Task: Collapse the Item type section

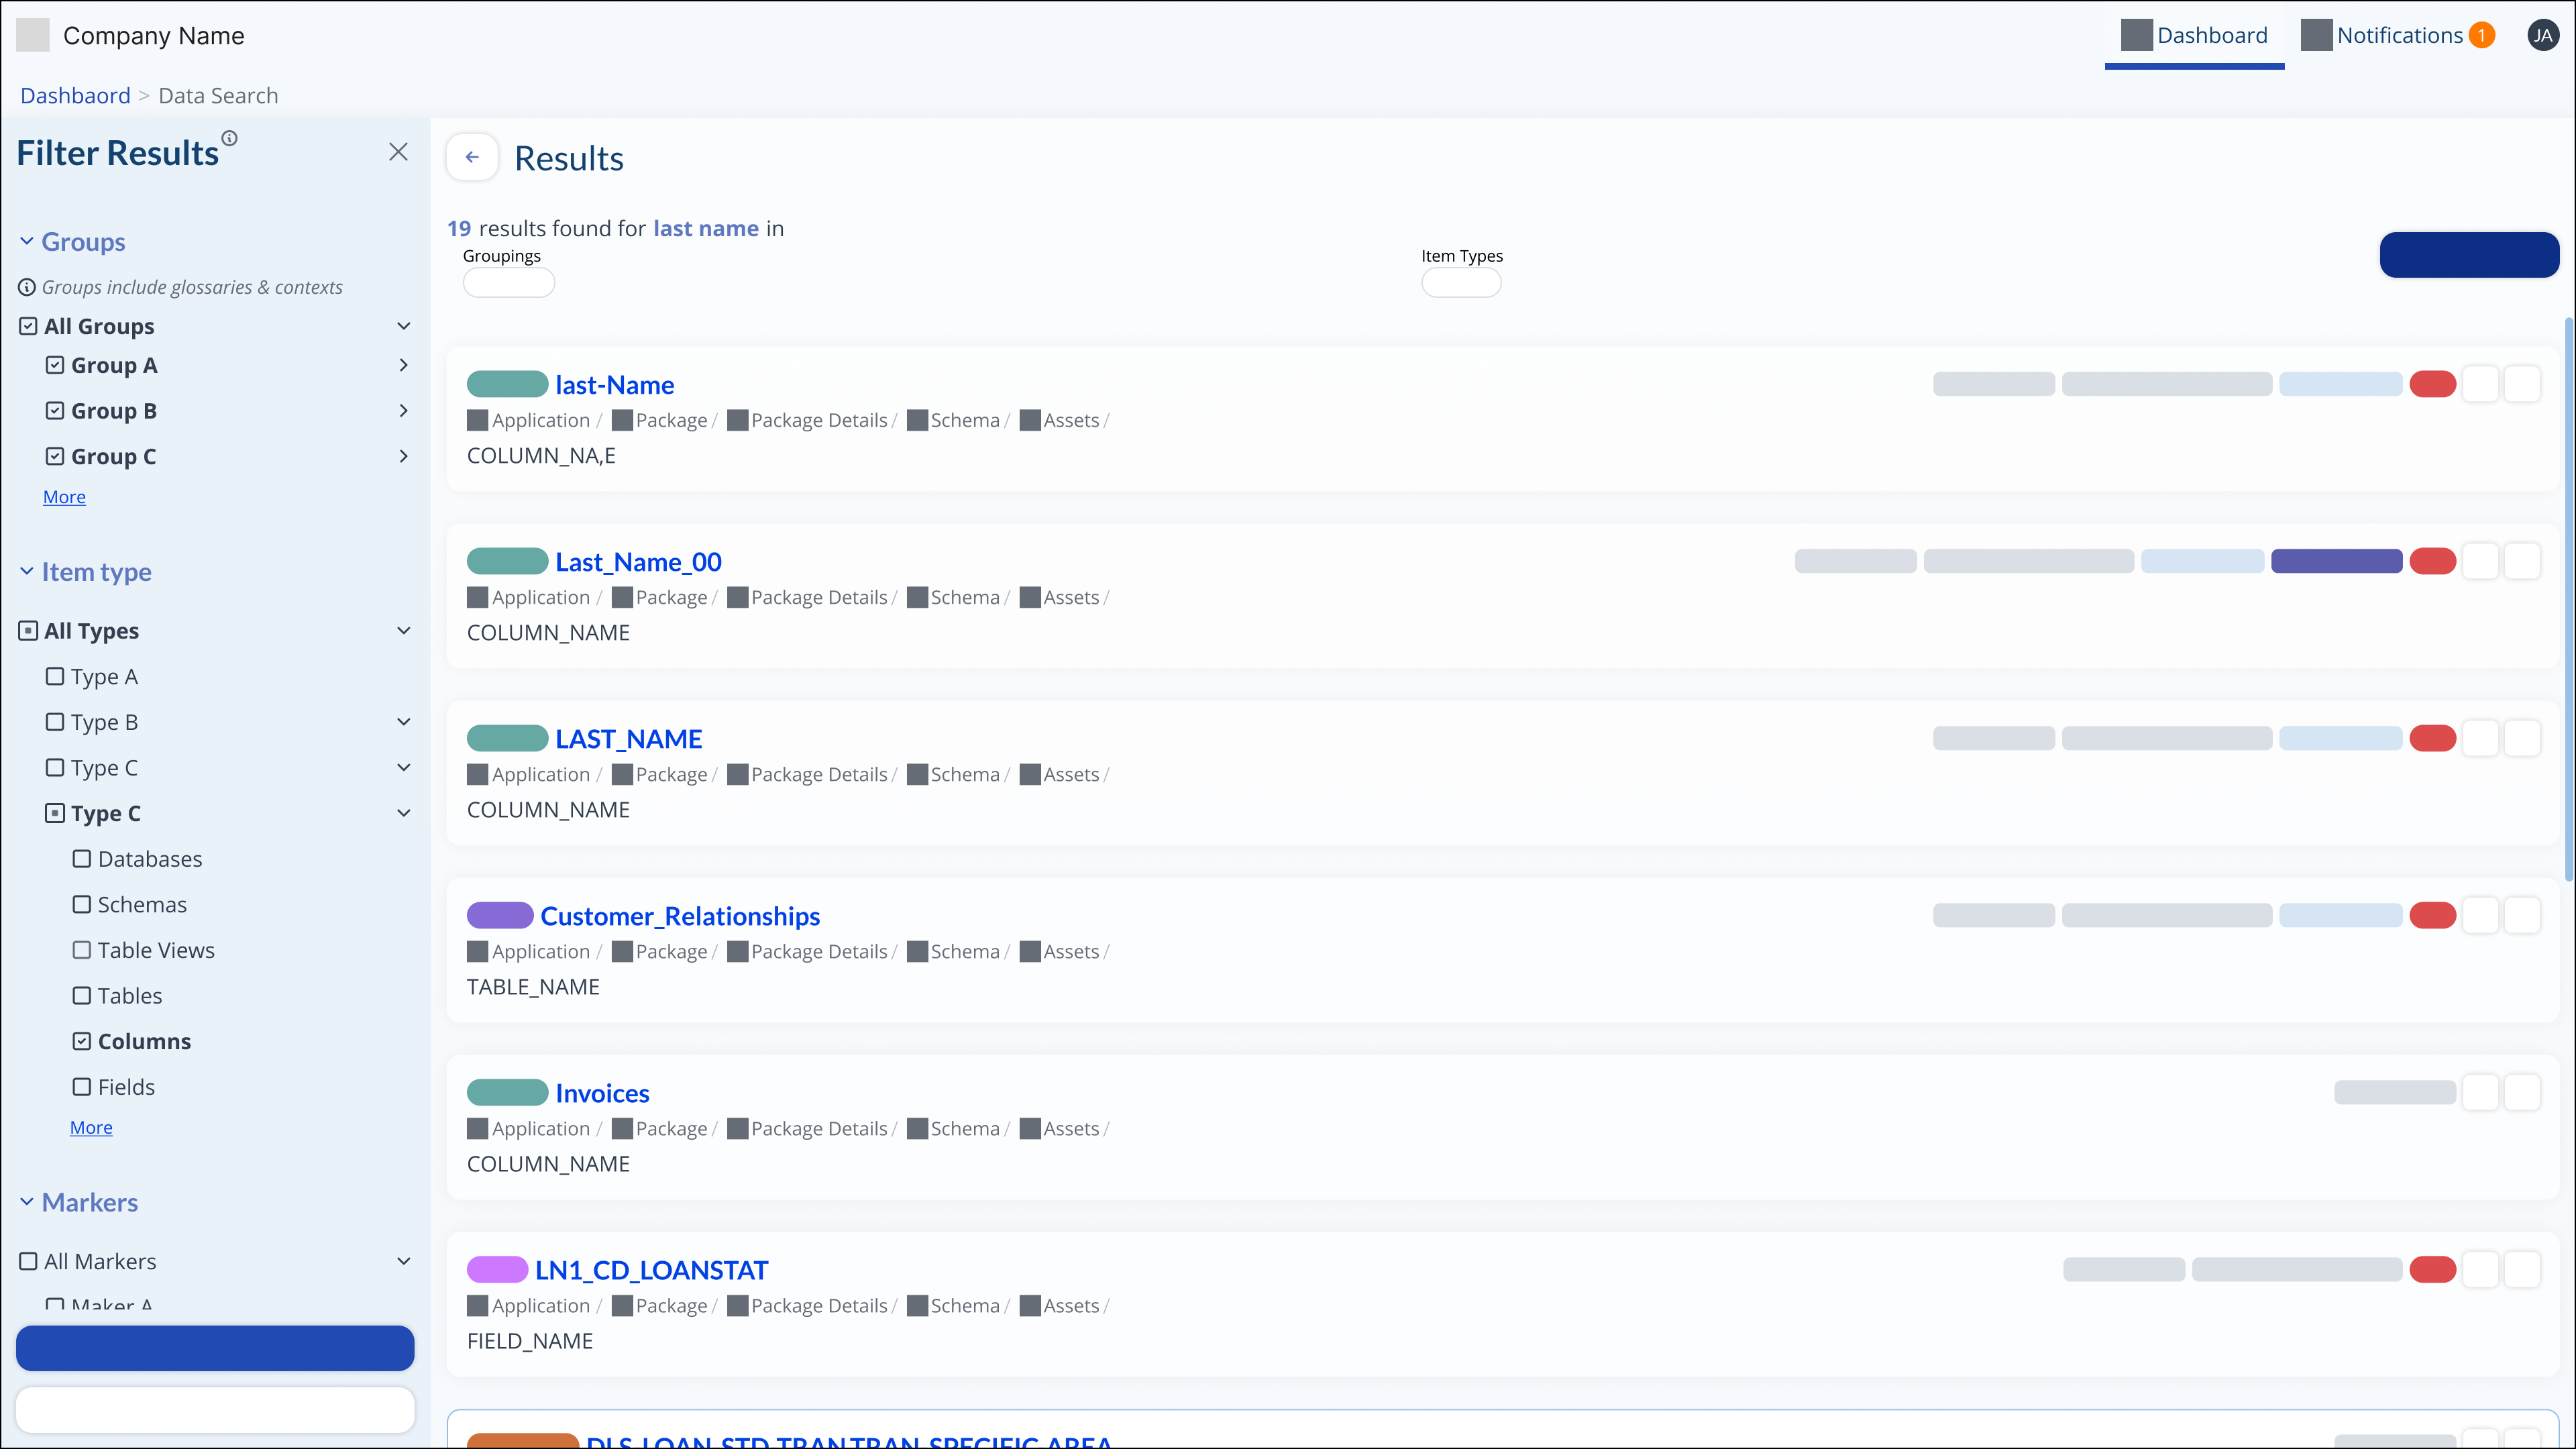Action: point(27,572)
